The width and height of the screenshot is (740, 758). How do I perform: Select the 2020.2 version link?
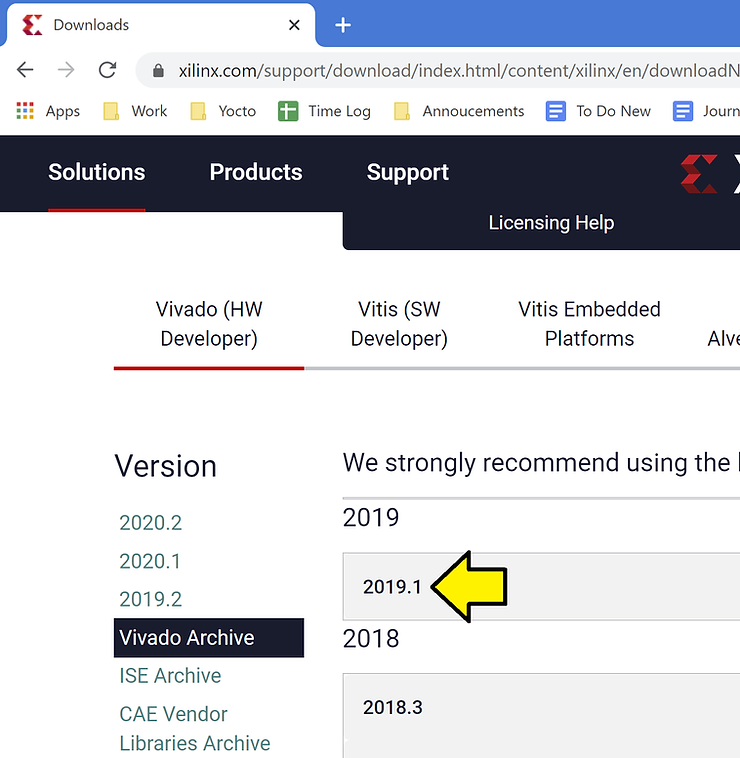150,522
